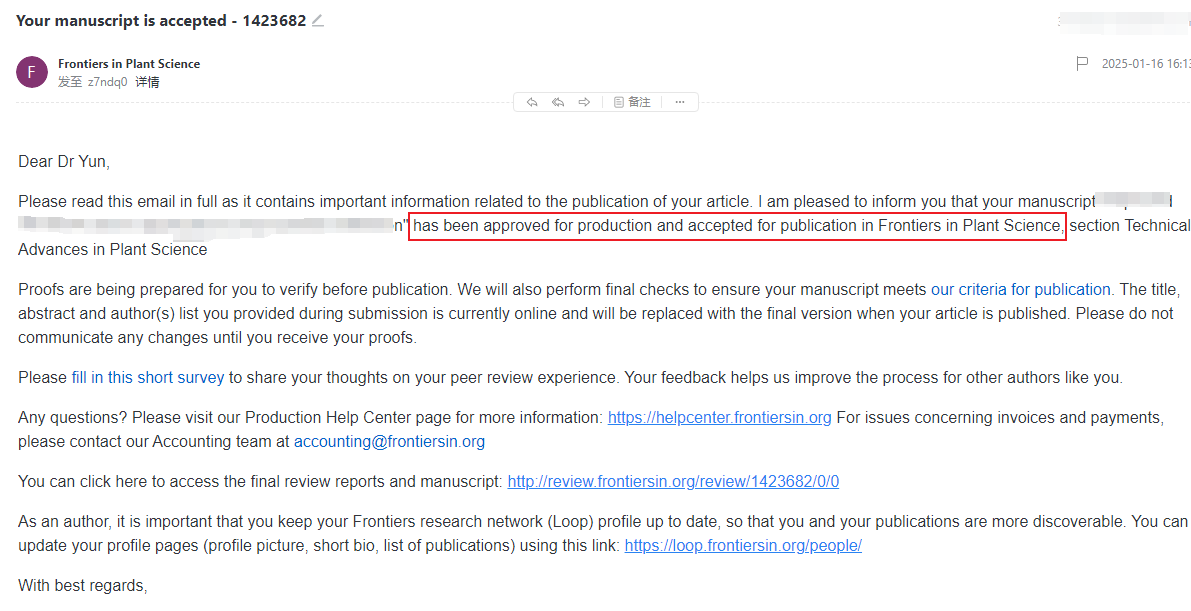Click the purple F sender avatar
The height and width of the screenshot is (611, 1191).
coord(32,72)
